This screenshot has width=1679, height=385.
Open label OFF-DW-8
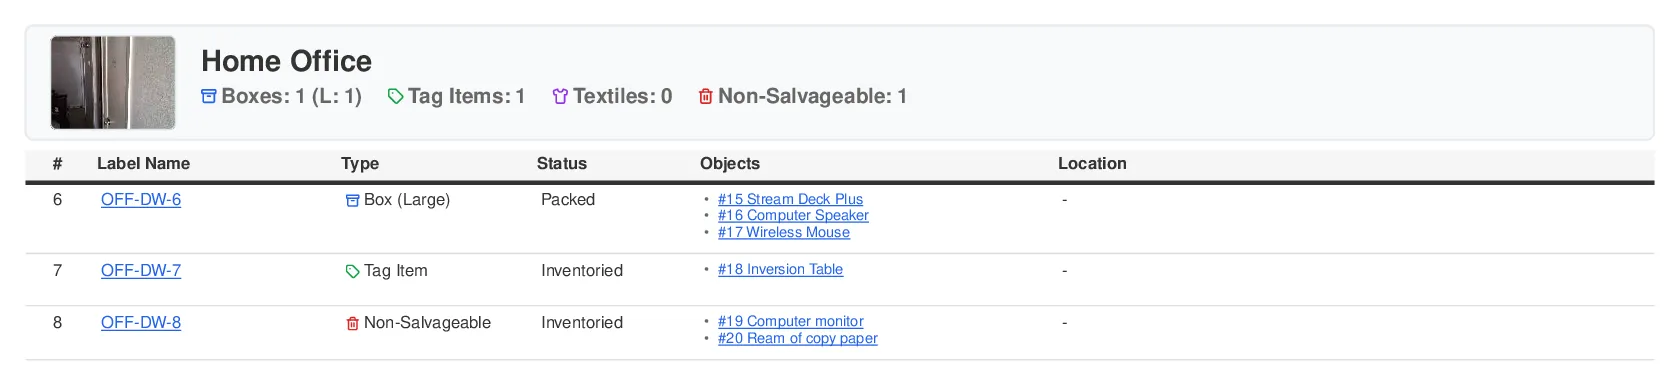[141, 323]
